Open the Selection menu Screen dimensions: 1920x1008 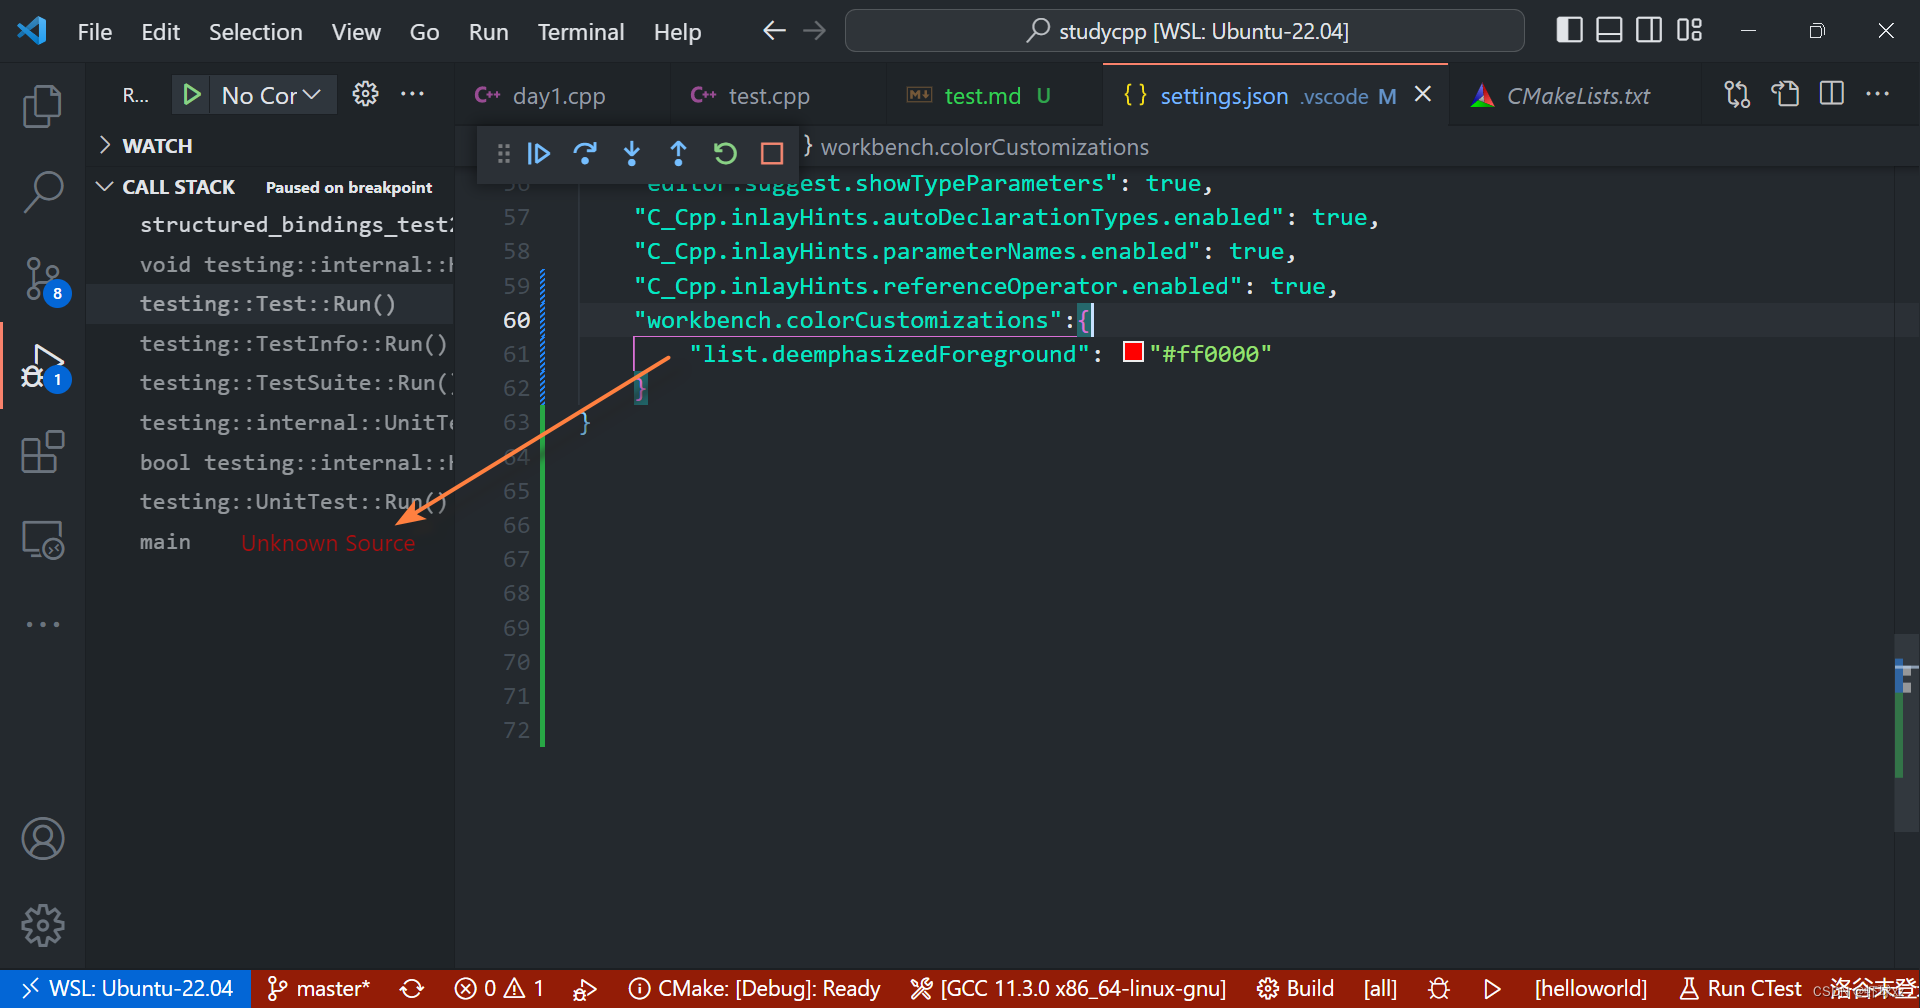click(255, 32)
